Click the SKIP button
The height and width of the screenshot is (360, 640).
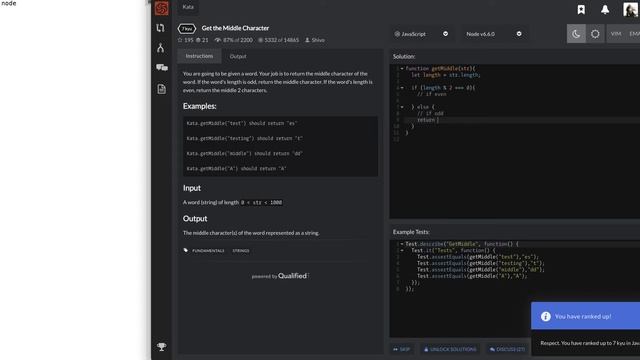coord(402,349)
